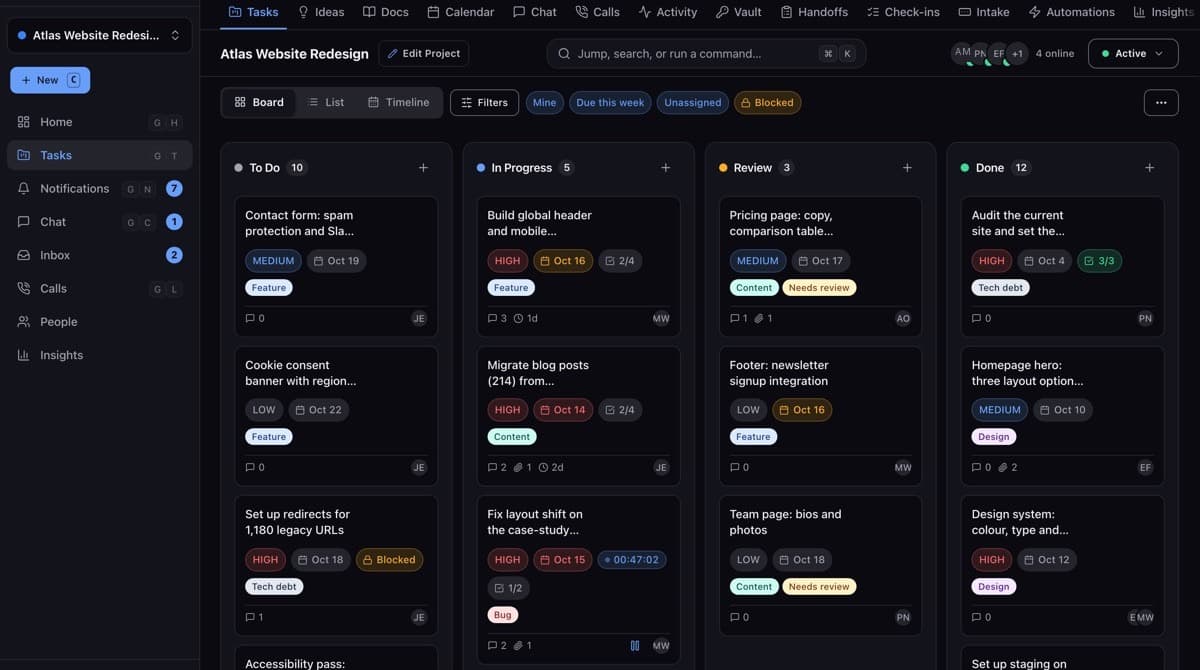This screenshot has height=670, width=1200.
Task: Open the Calls item in the sidebar
Action: click(x=96, y=288)
